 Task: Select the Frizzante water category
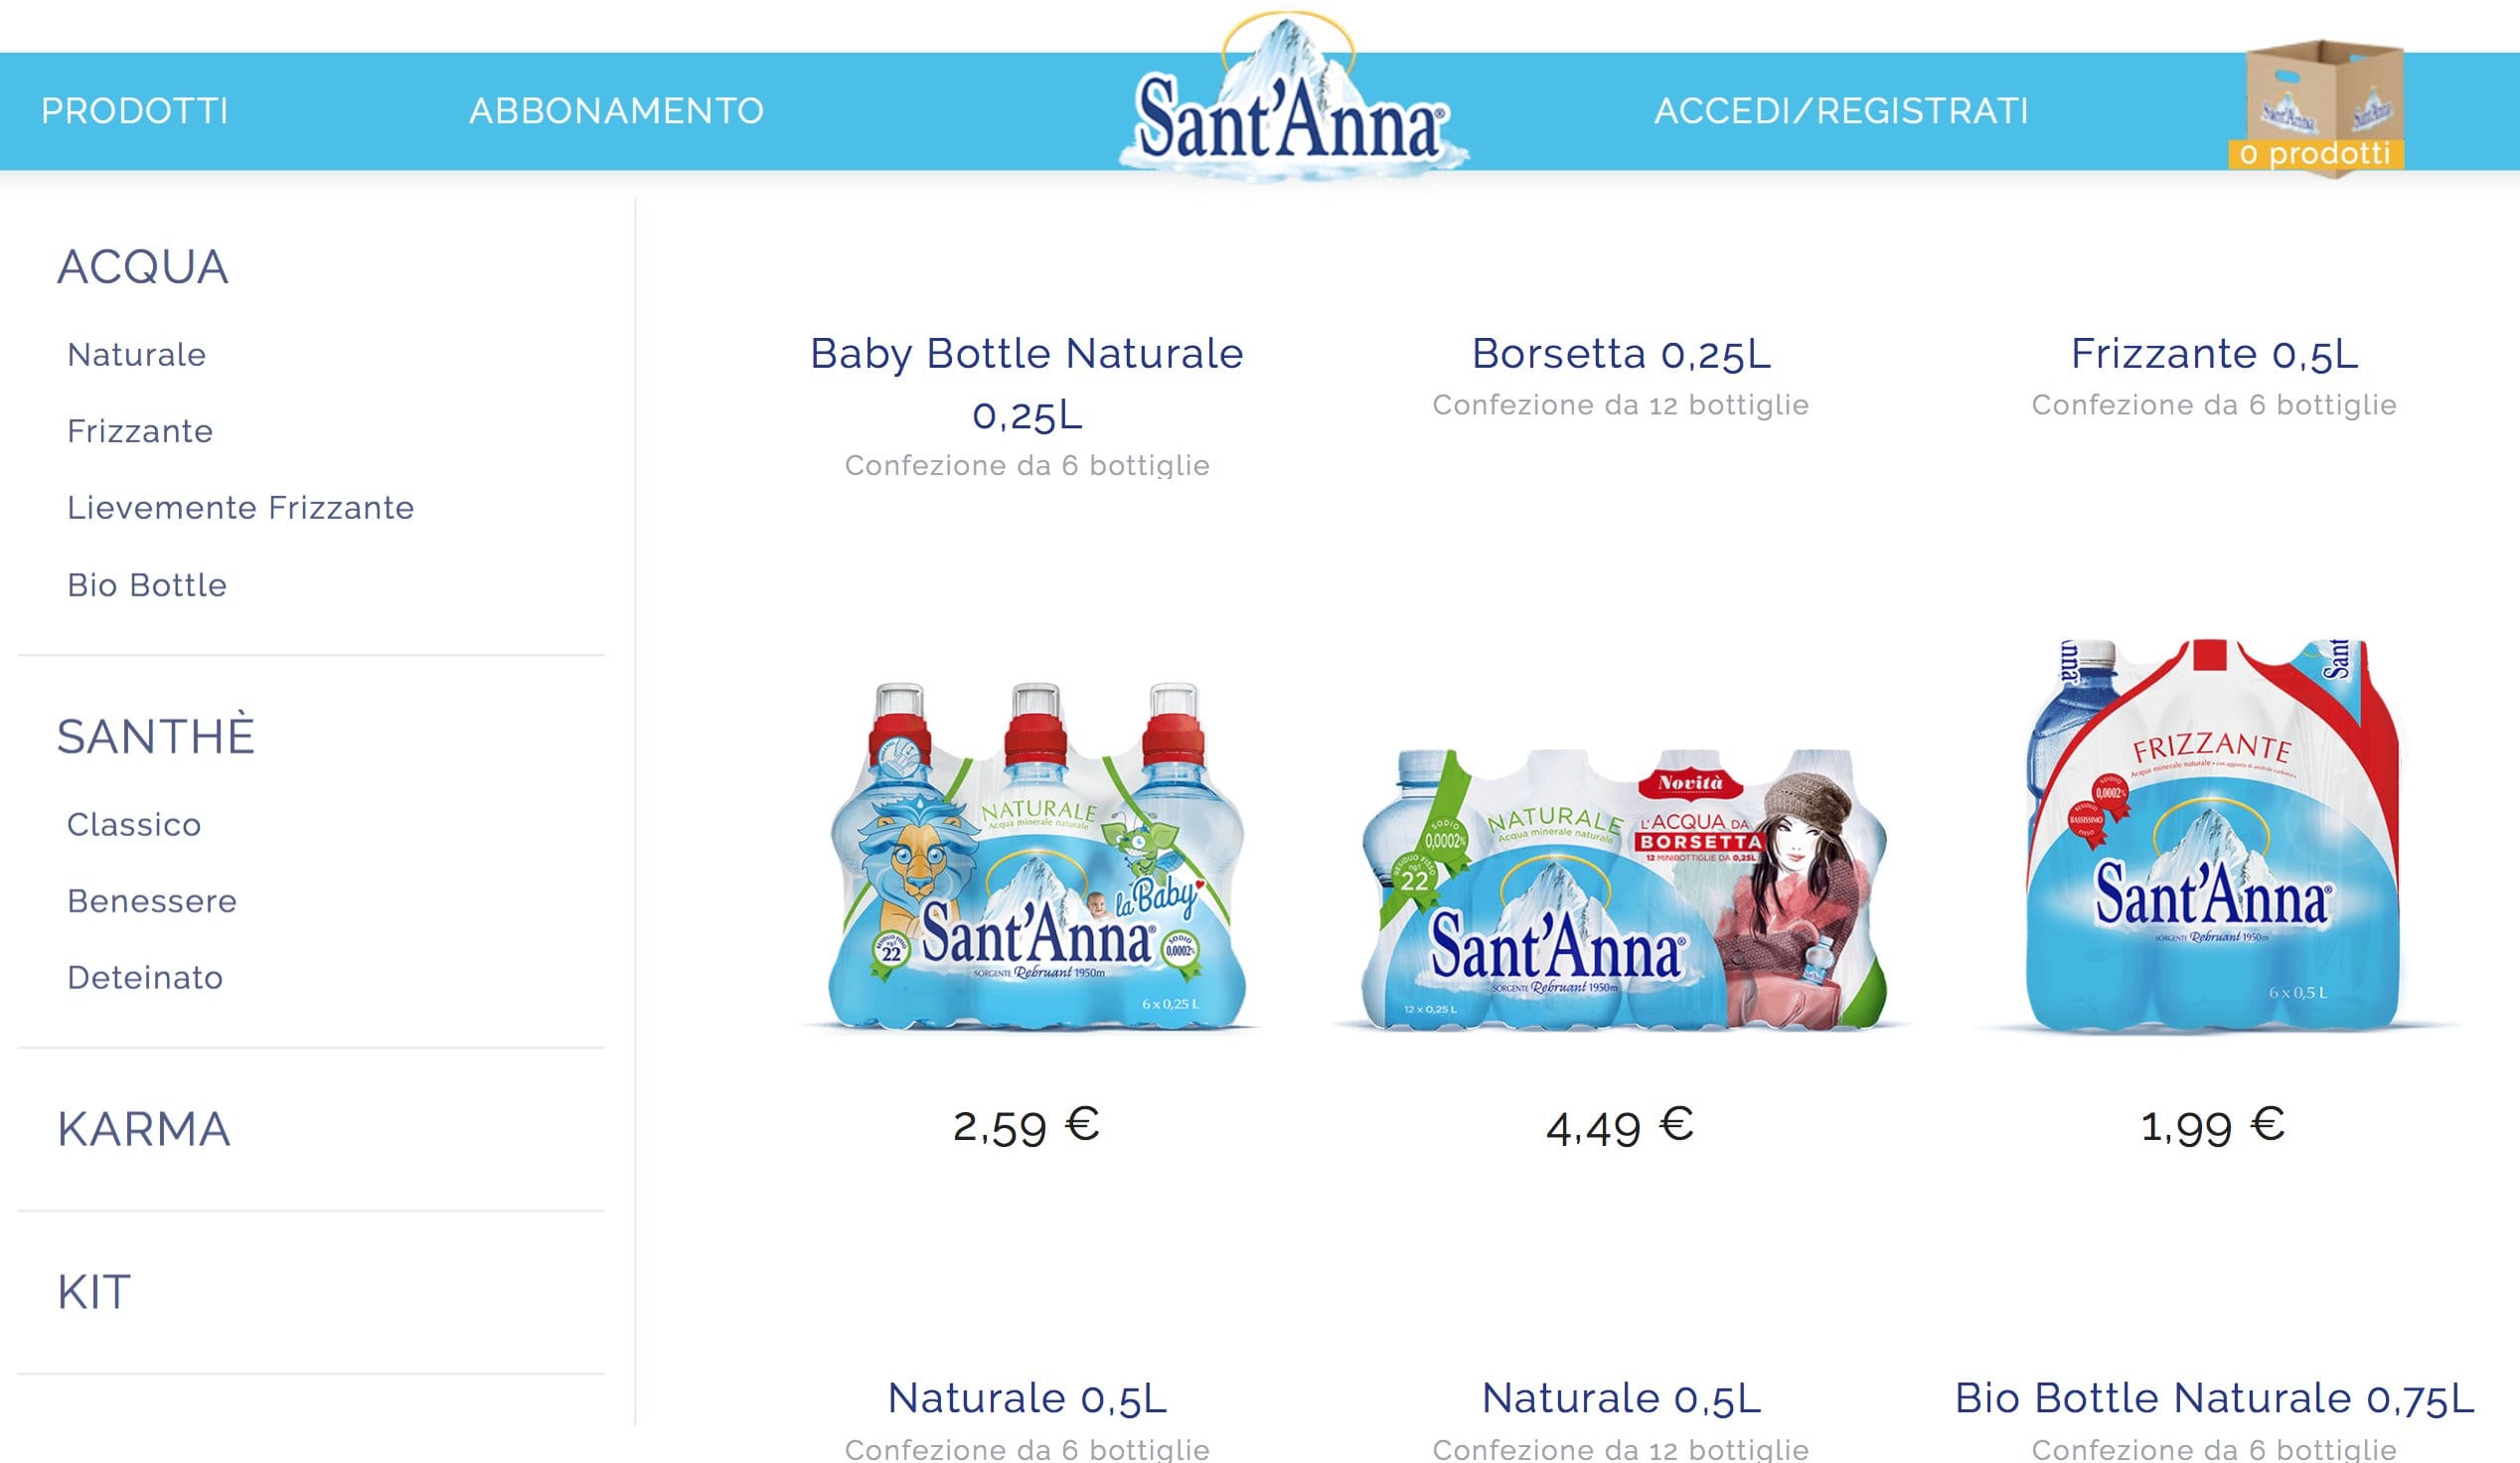[140, 431]
